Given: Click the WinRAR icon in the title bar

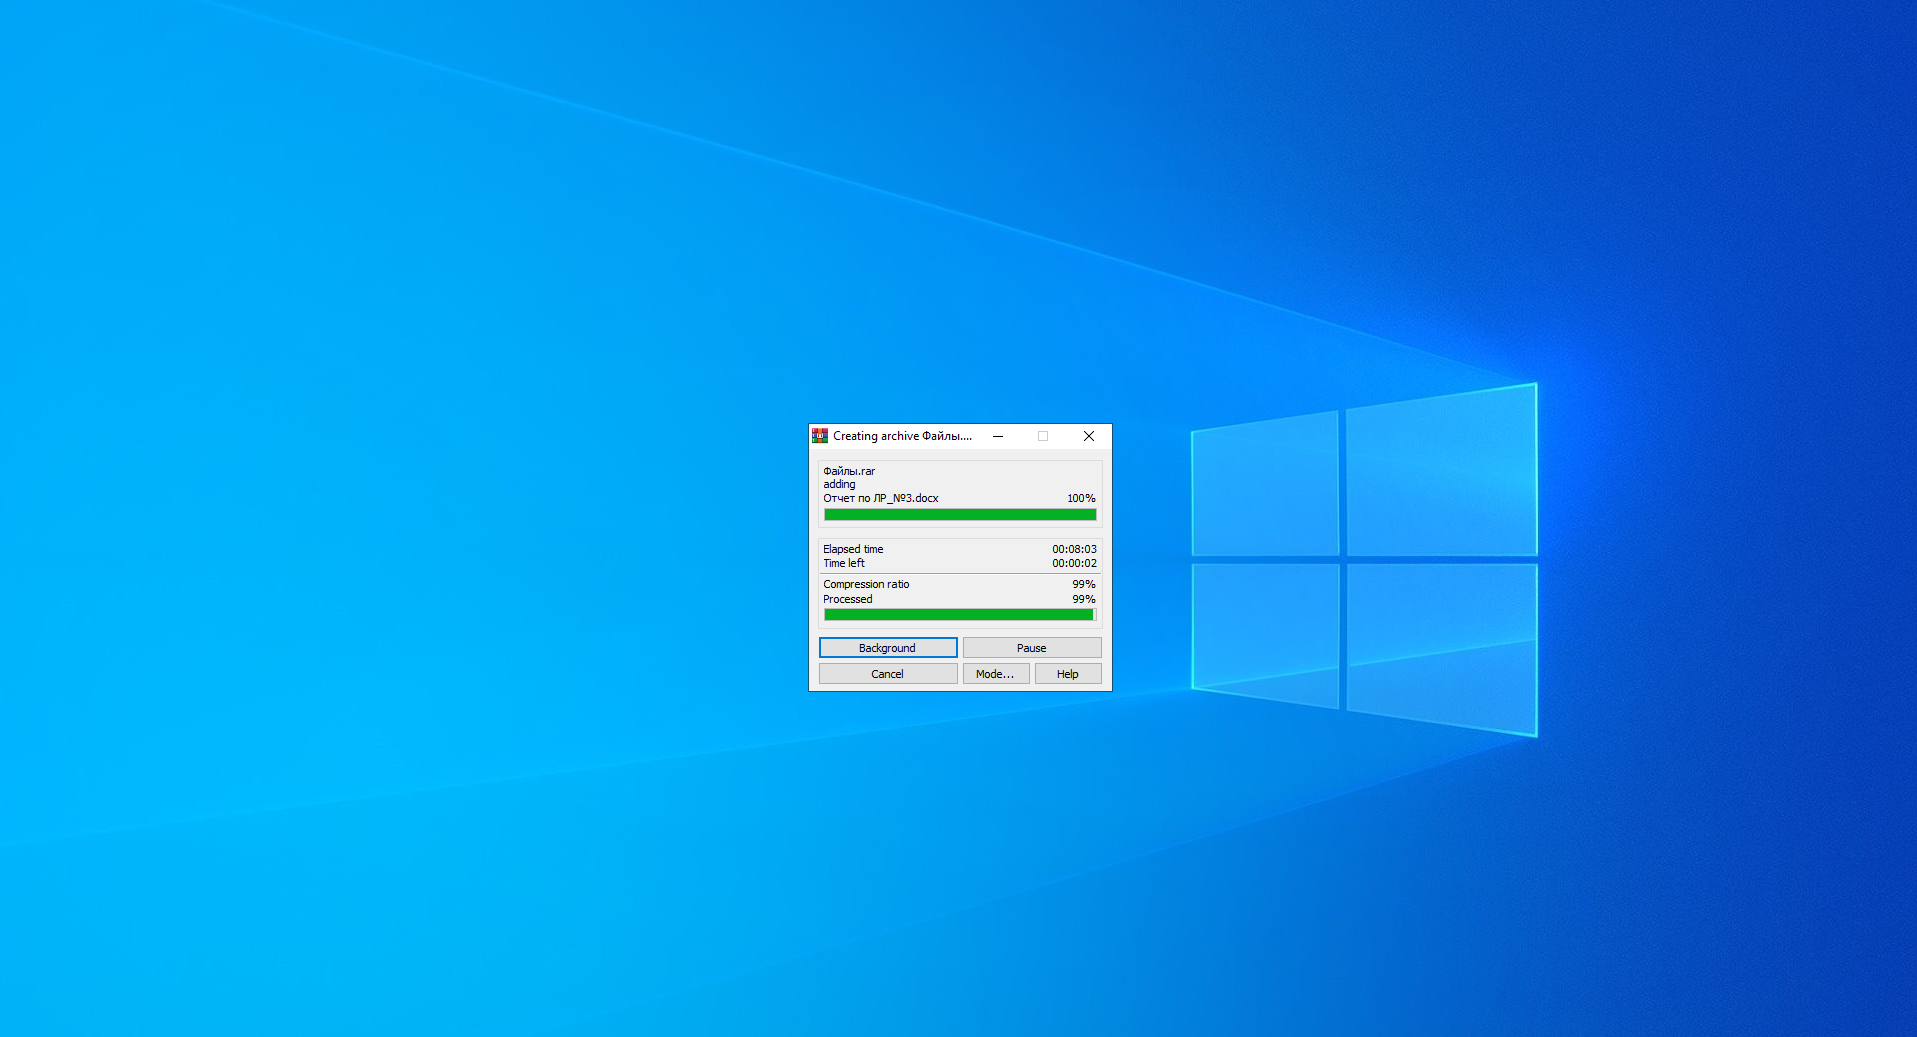Looking at the screenshot, I should coord(820,436).
